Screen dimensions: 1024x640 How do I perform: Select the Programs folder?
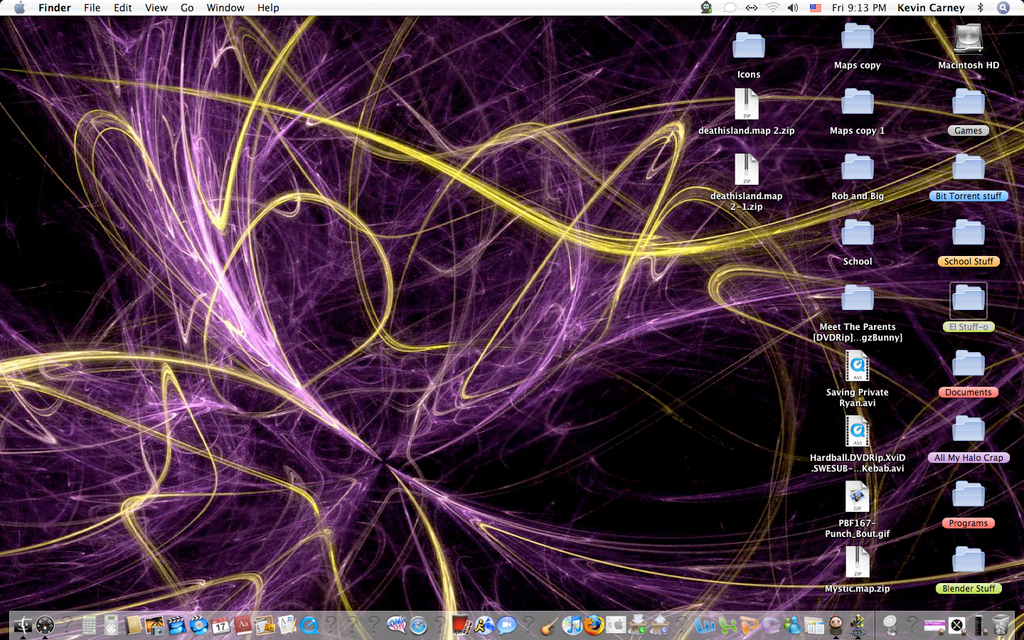(968, 494)
